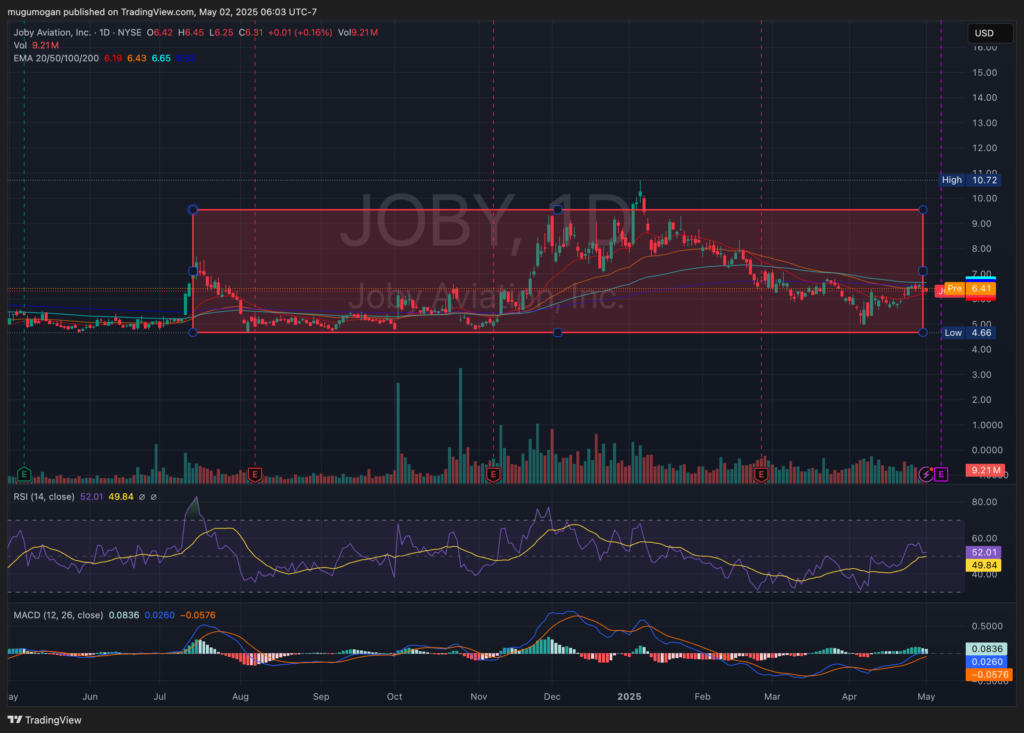This screenshot has width=1024, height=733.
Task: Click the 0.5000 level on the MACD scale
Action: pyautogui.click(x=987, y=627)
